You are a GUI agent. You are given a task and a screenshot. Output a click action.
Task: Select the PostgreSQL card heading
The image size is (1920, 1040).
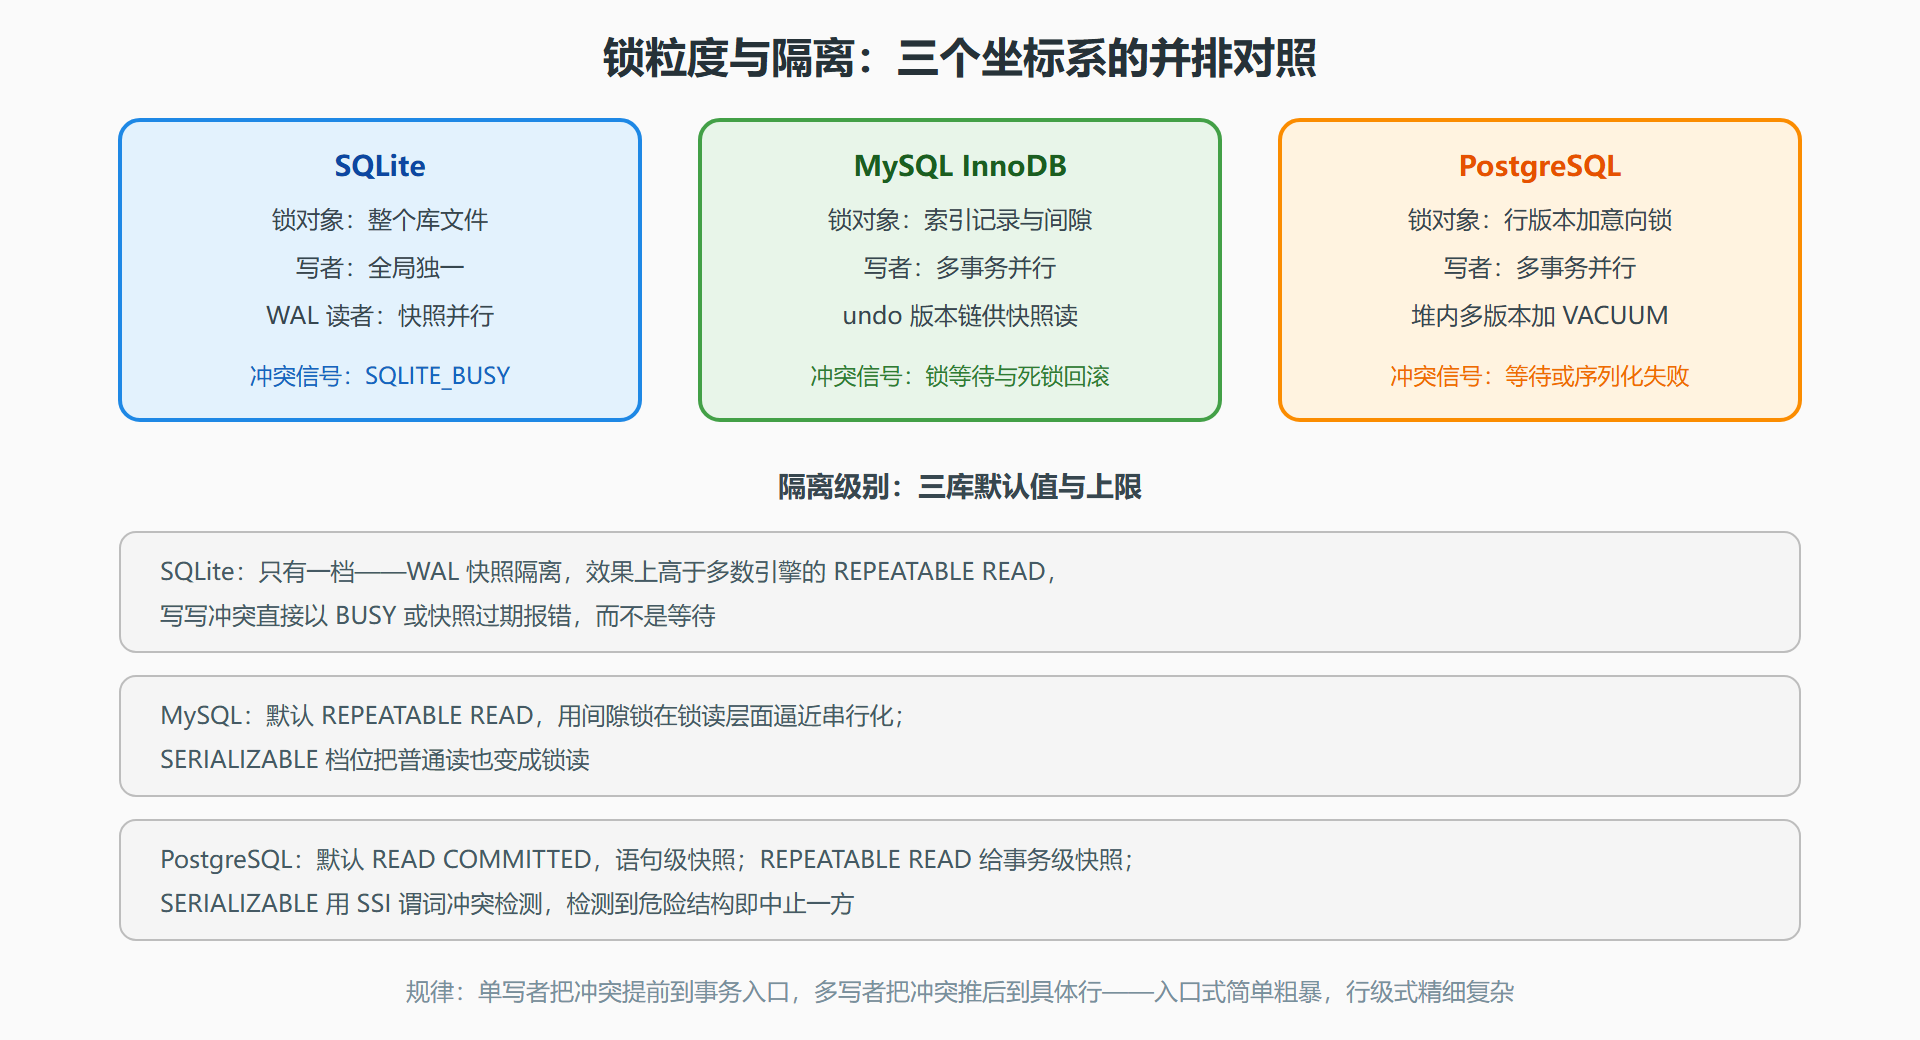tap(1540, 165)
